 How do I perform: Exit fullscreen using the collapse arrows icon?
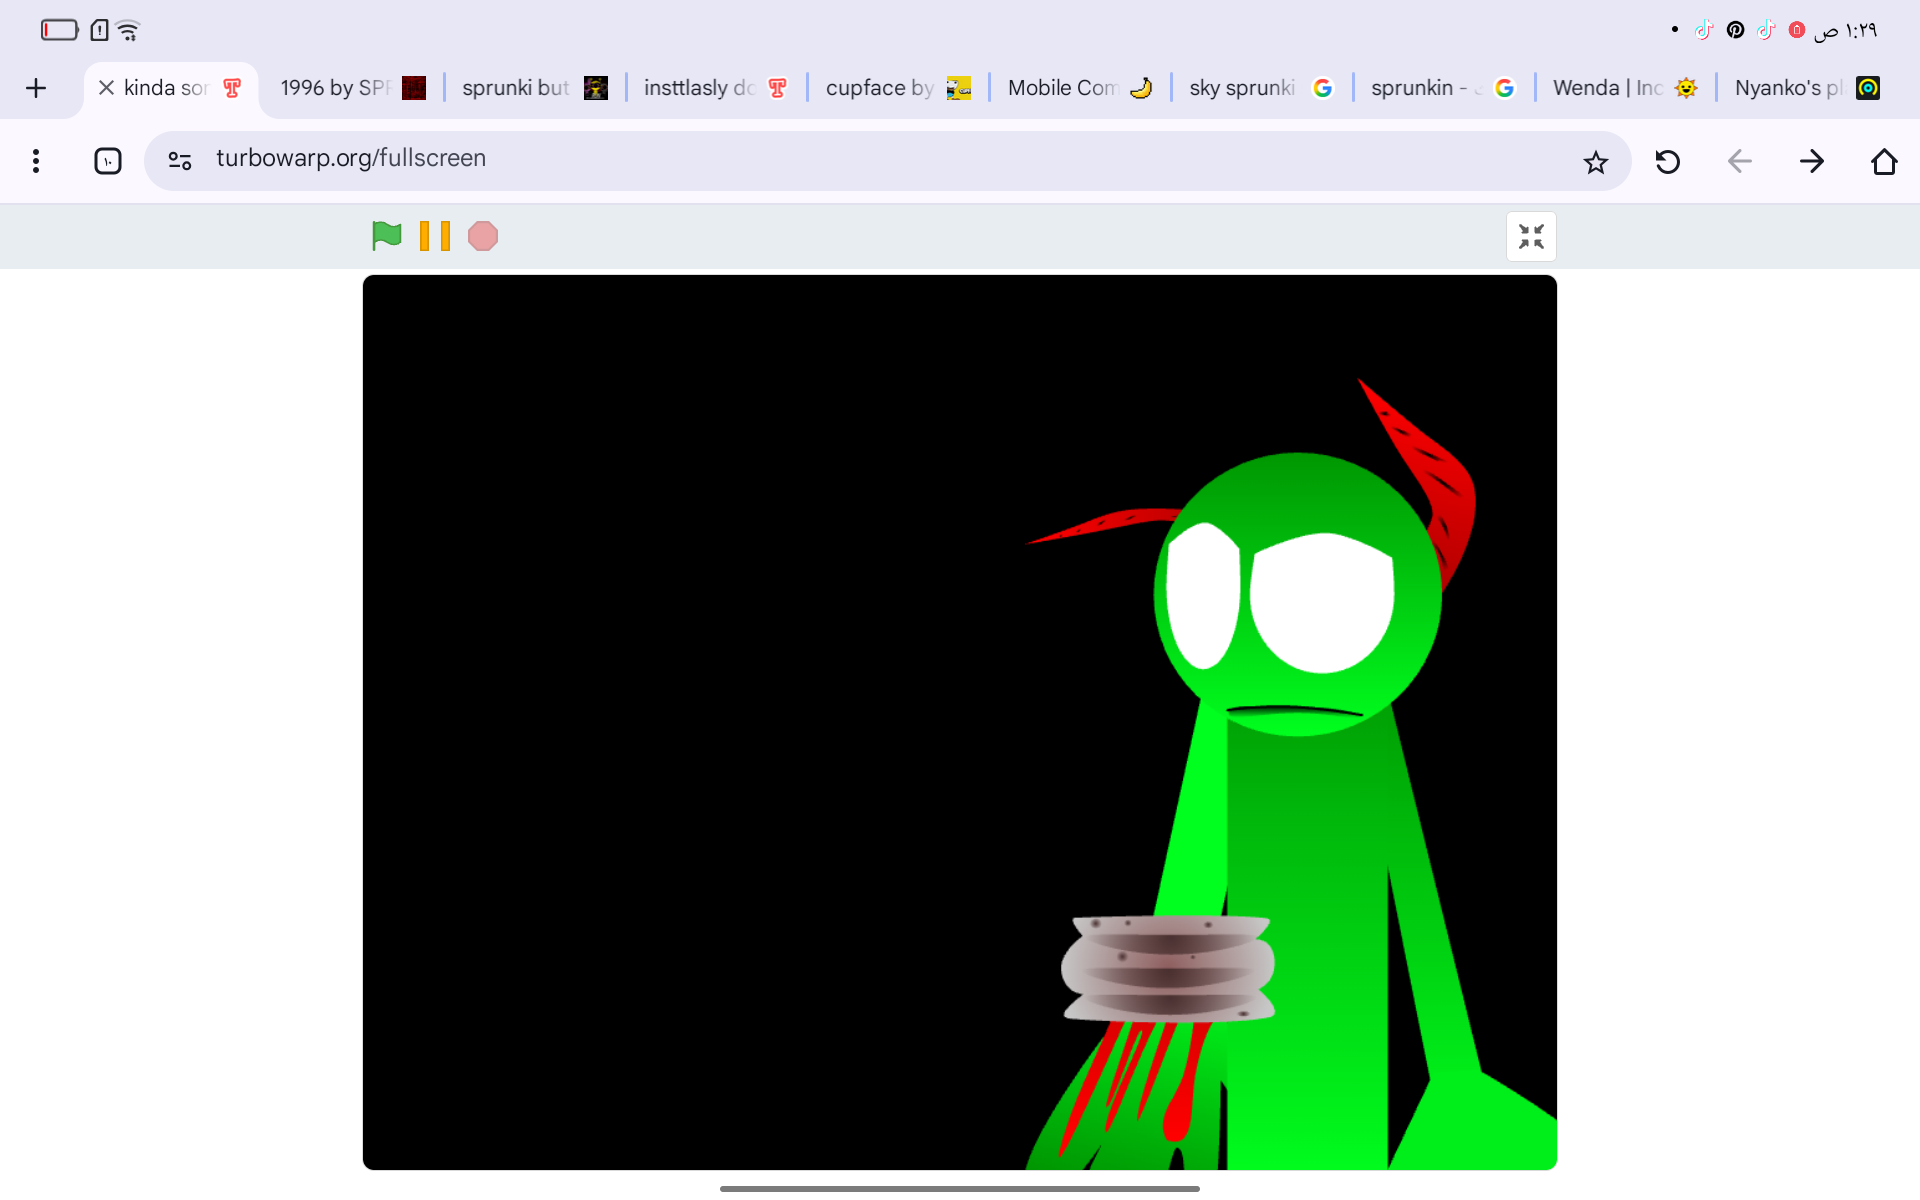pyautogui.click(x=1531, y=237)
